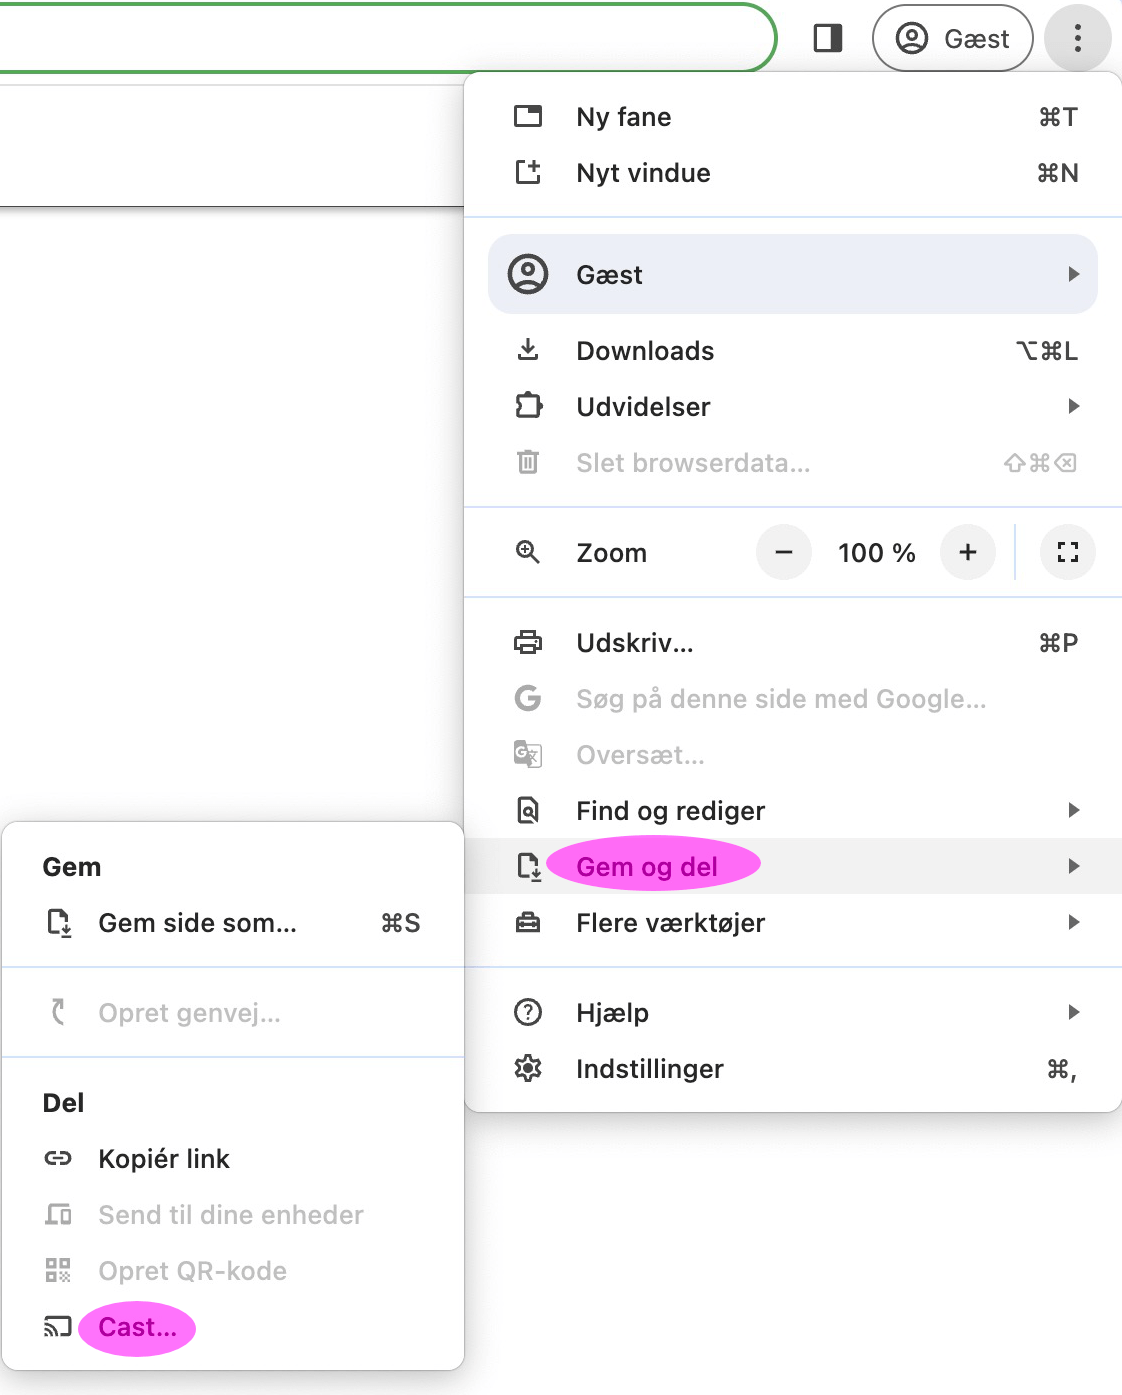Click the Cast screen icon
The width and height of the screenshot is (1122, 1395).
tap(59, 1326)
